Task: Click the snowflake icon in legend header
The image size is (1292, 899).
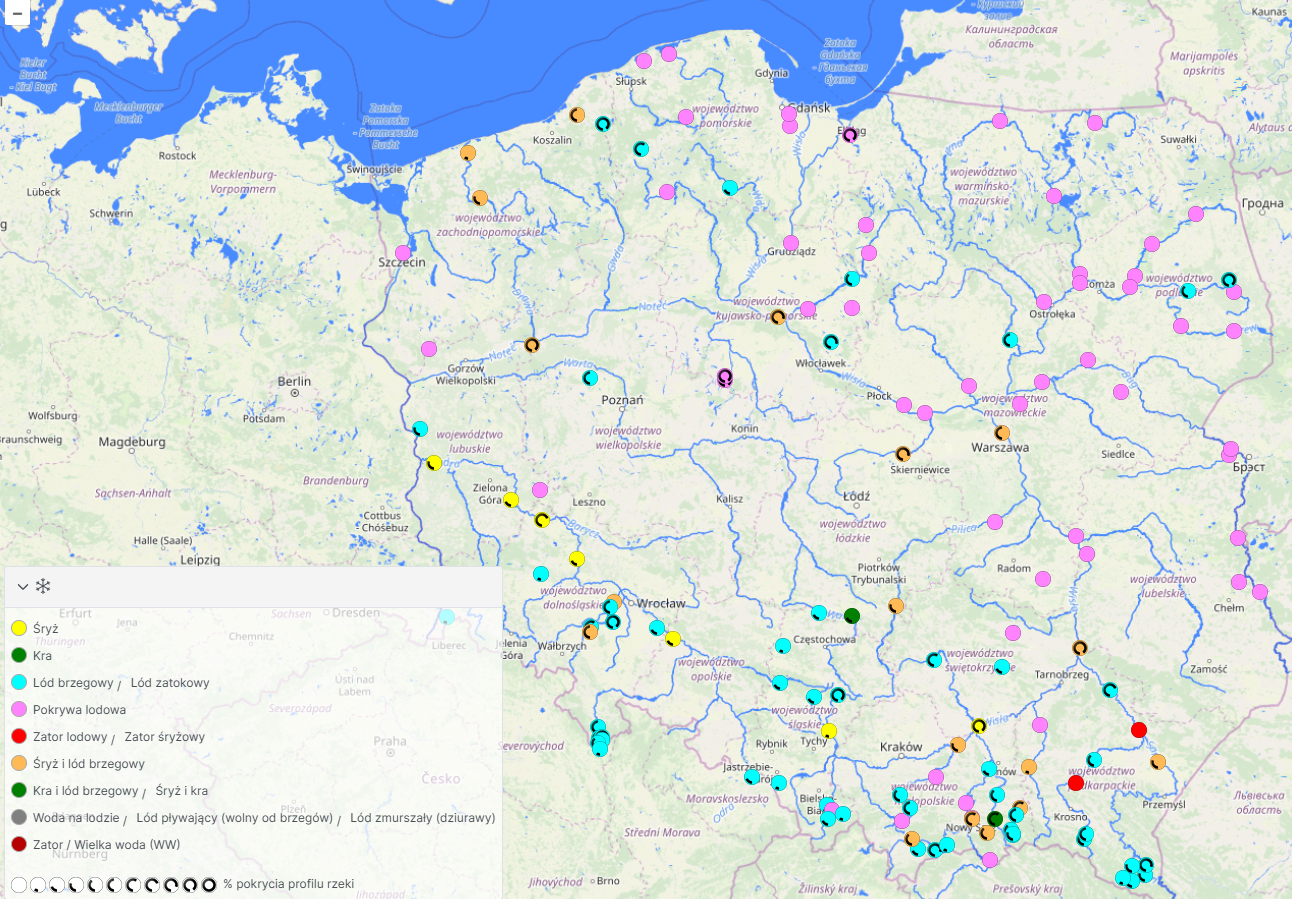Action: [x=43, y=586]
